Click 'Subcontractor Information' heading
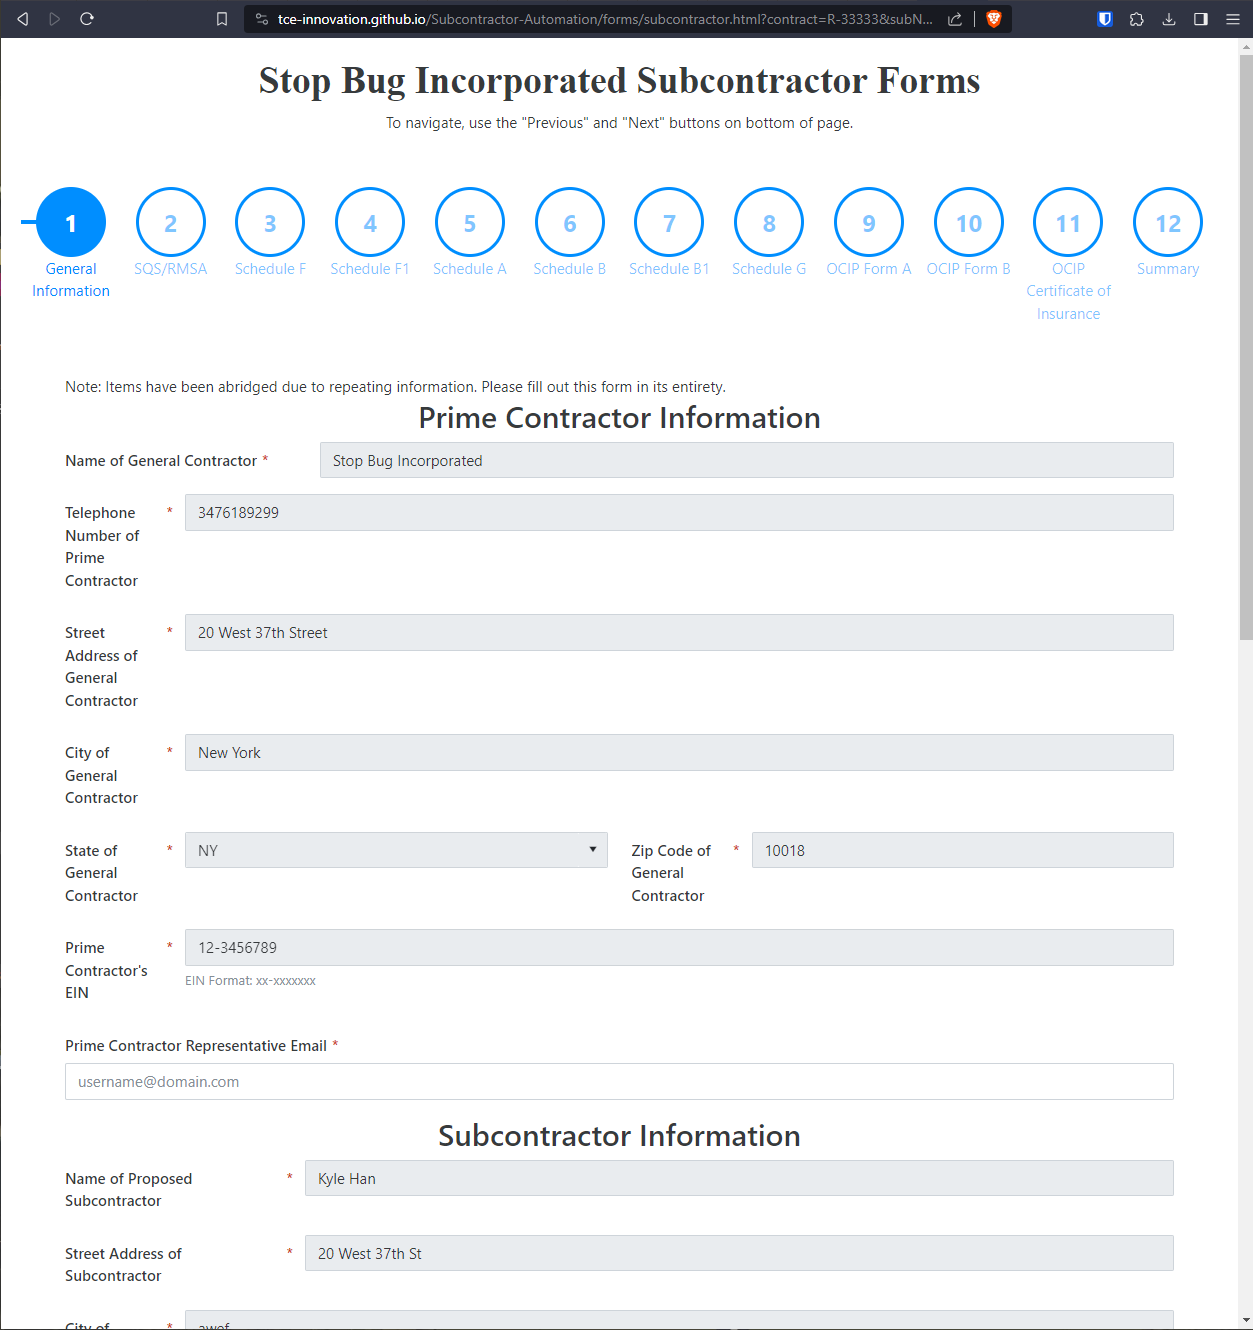 619,1135
